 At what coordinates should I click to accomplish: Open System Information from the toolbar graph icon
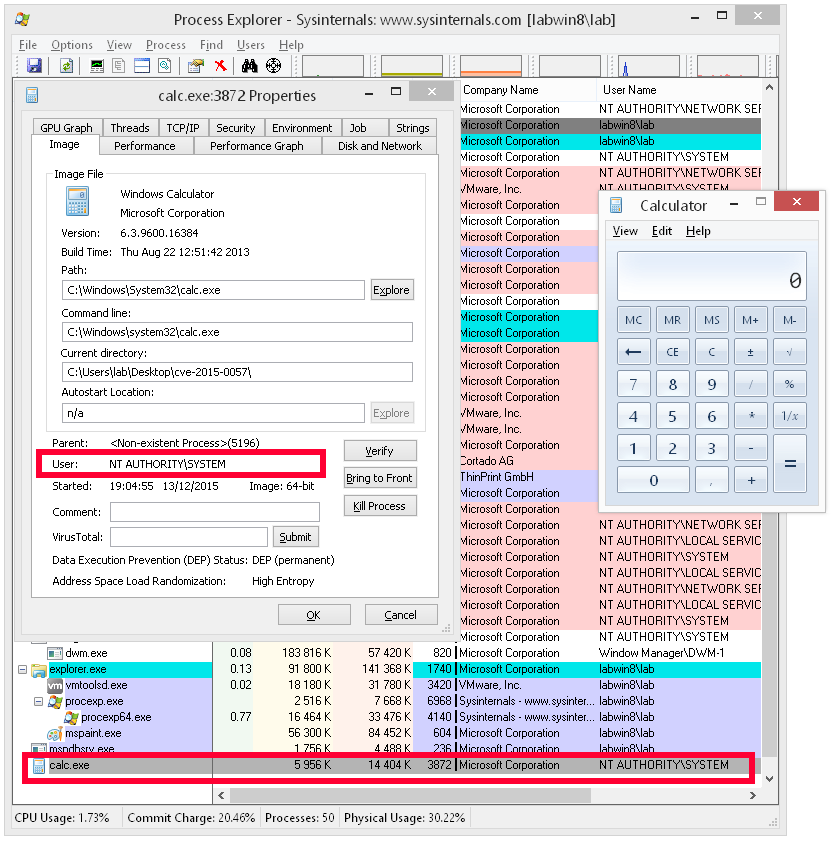[95, 66]
